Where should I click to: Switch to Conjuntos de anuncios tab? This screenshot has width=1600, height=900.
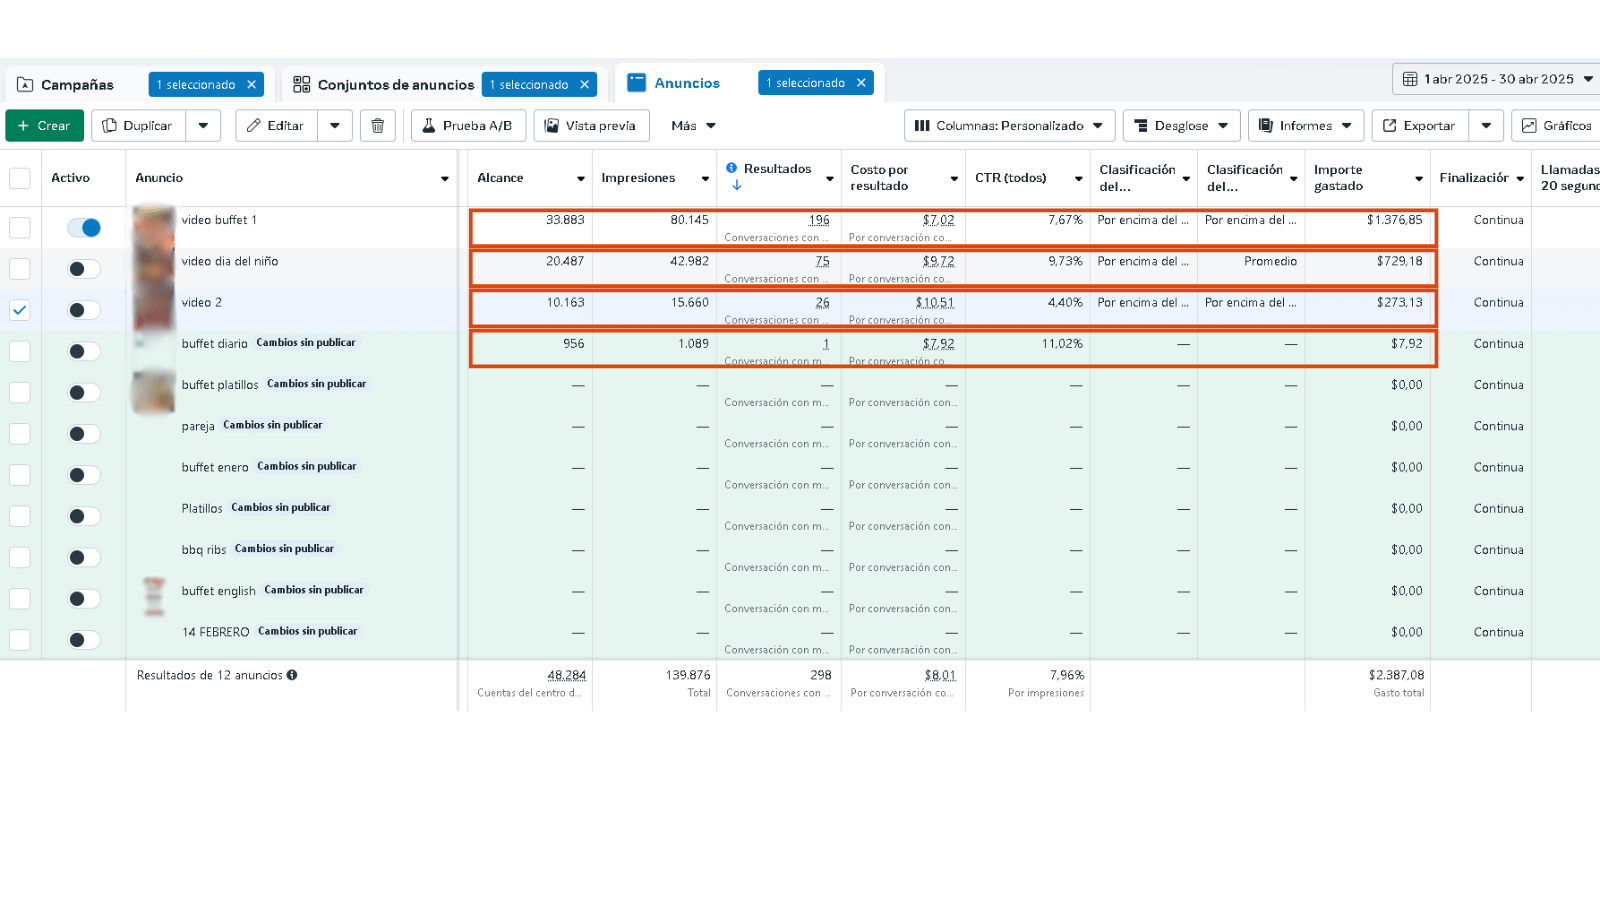(395, 85)
